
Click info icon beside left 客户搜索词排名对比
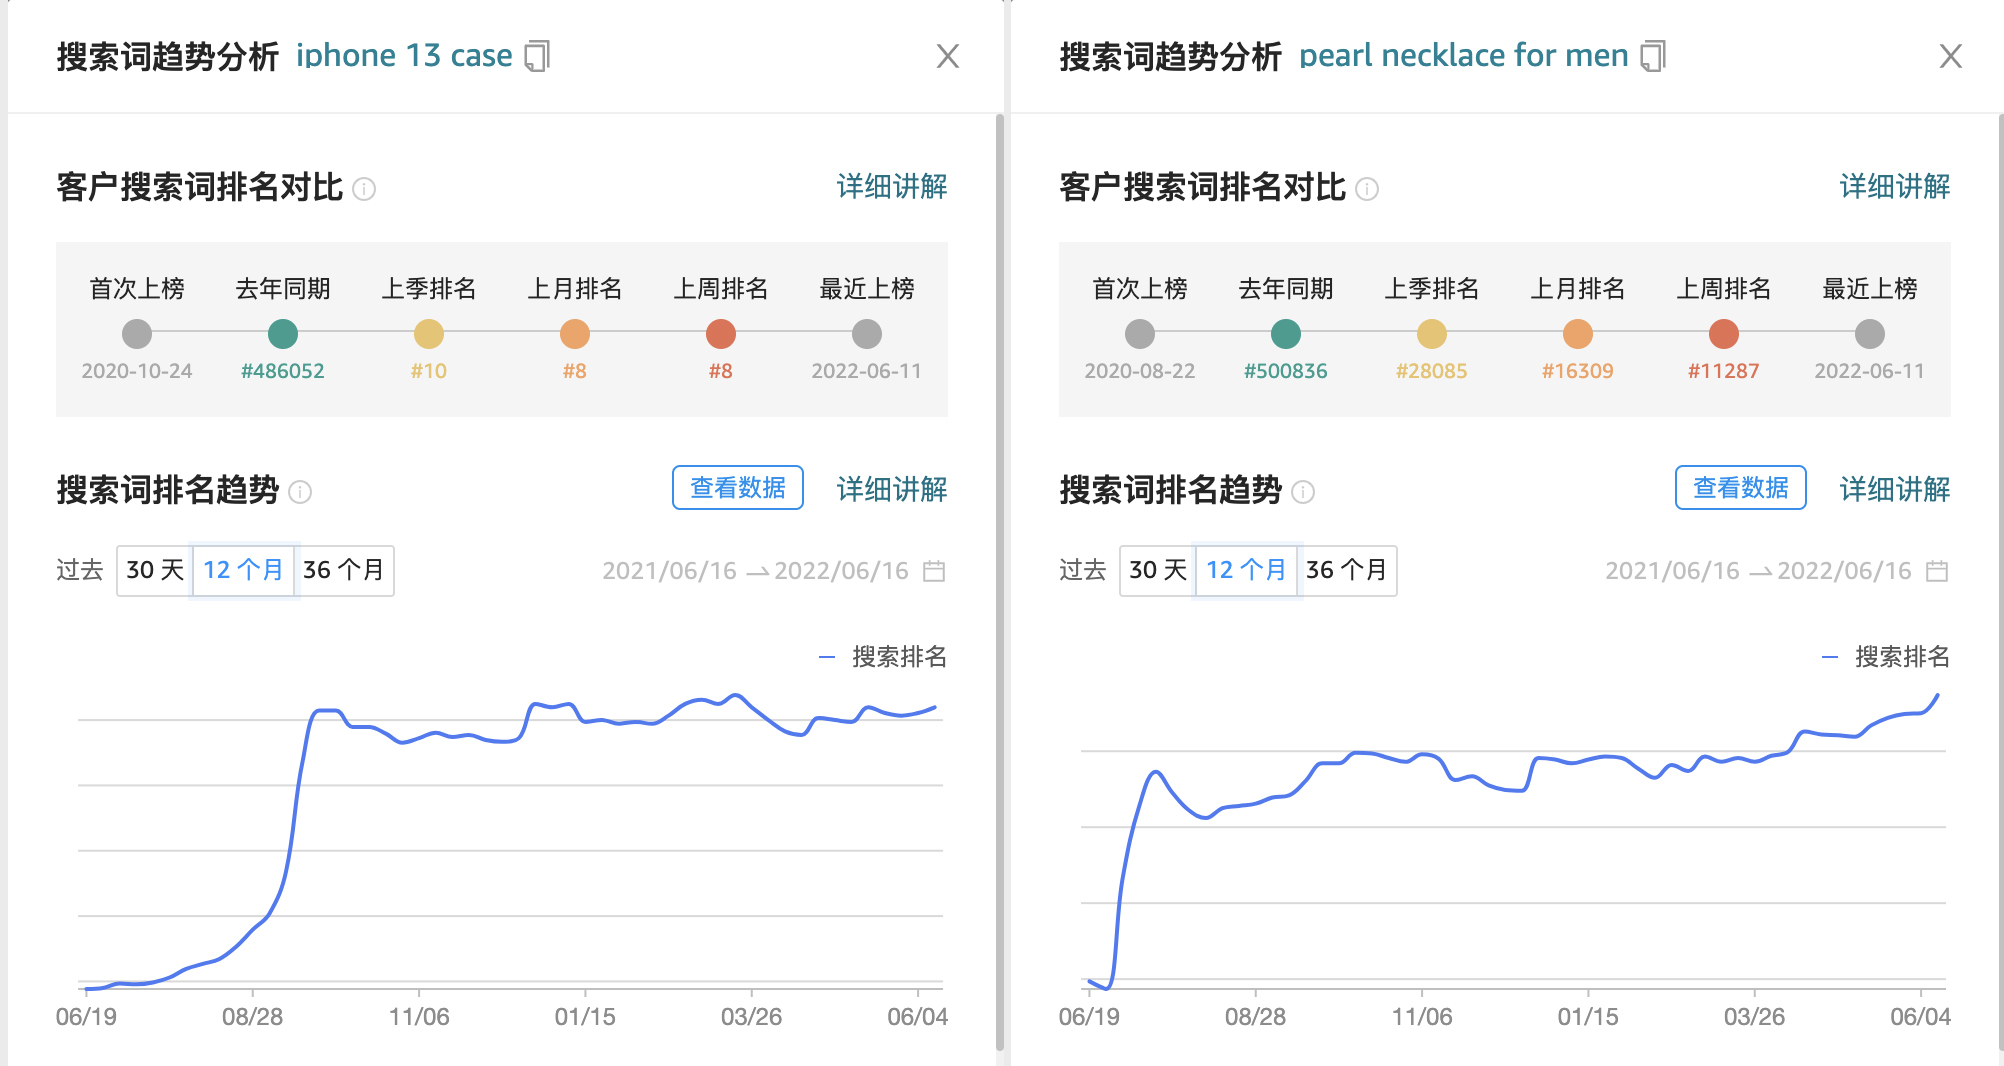pyautogui.click(x=365, y=189)
